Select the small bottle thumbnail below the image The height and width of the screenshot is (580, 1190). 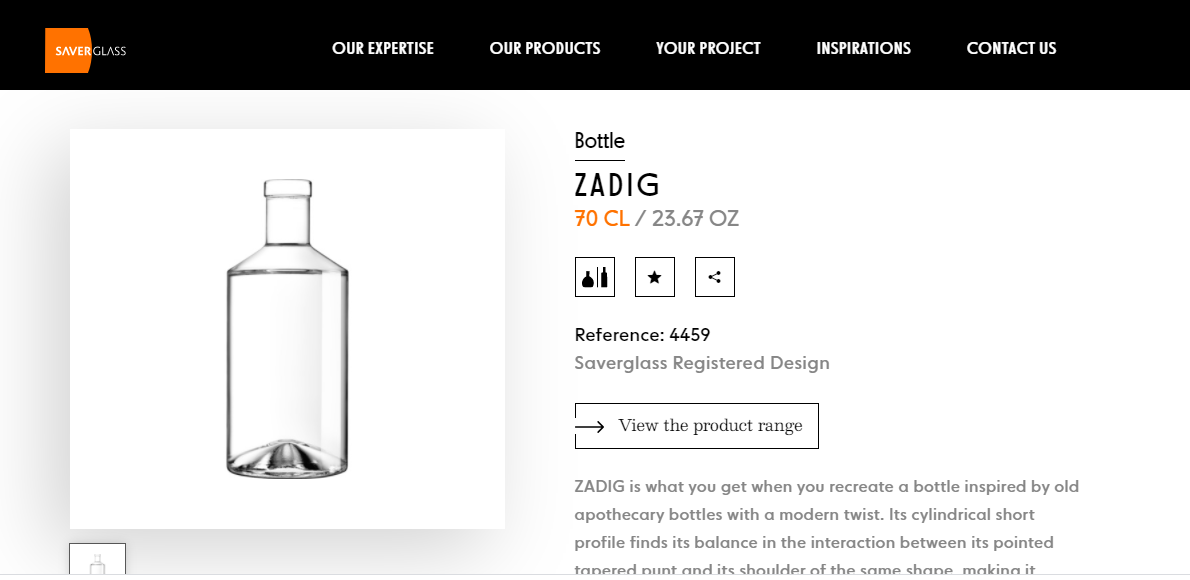click(97, 560)
